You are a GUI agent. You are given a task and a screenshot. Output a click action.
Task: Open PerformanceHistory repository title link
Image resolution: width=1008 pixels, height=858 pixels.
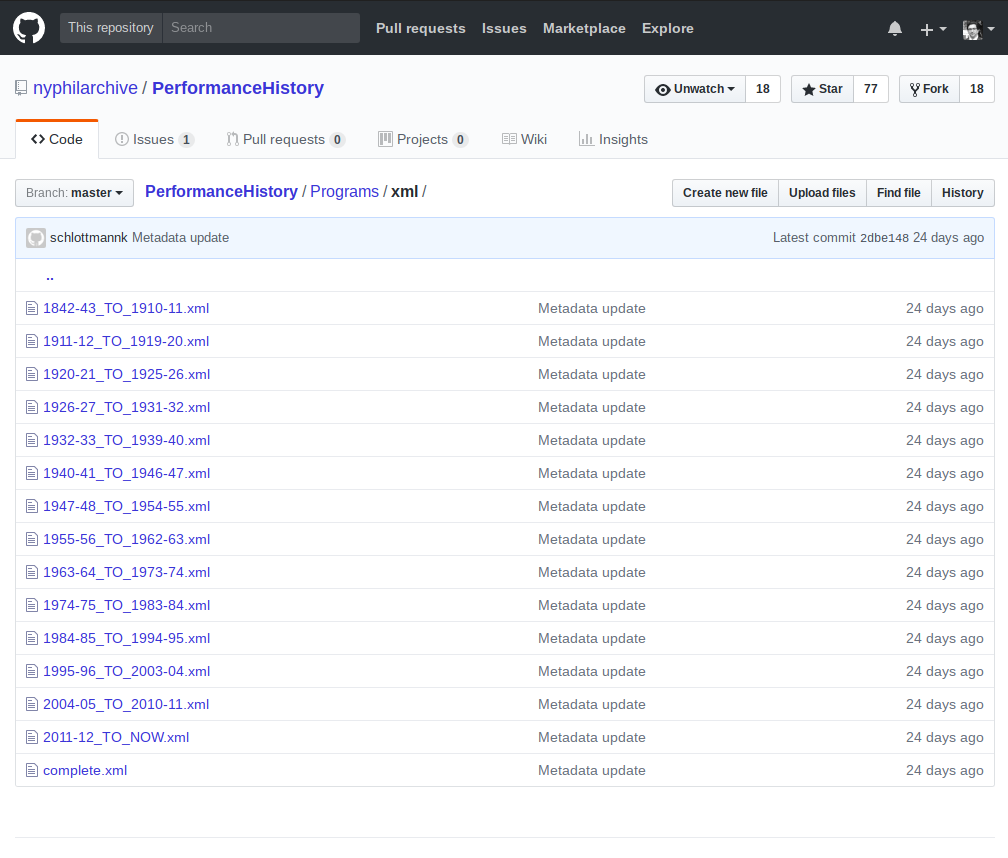click(x=238, y=88)
